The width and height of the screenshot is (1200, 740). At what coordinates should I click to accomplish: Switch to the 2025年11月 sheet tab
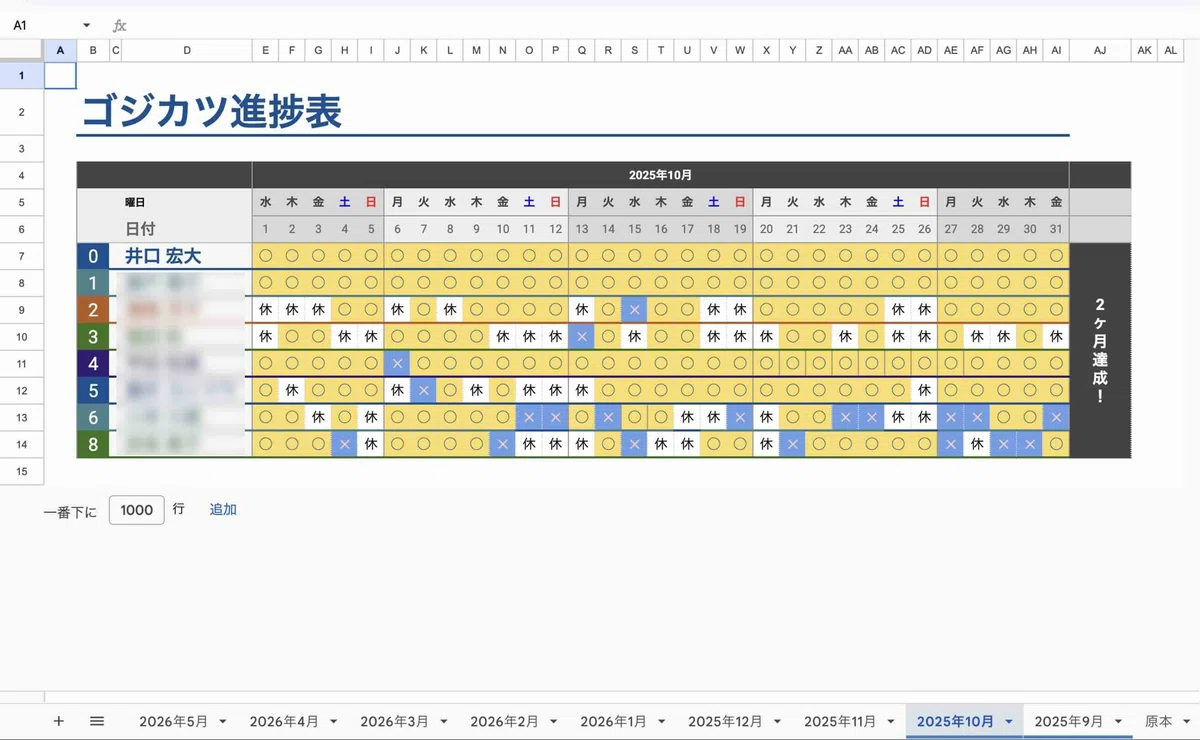840,721
